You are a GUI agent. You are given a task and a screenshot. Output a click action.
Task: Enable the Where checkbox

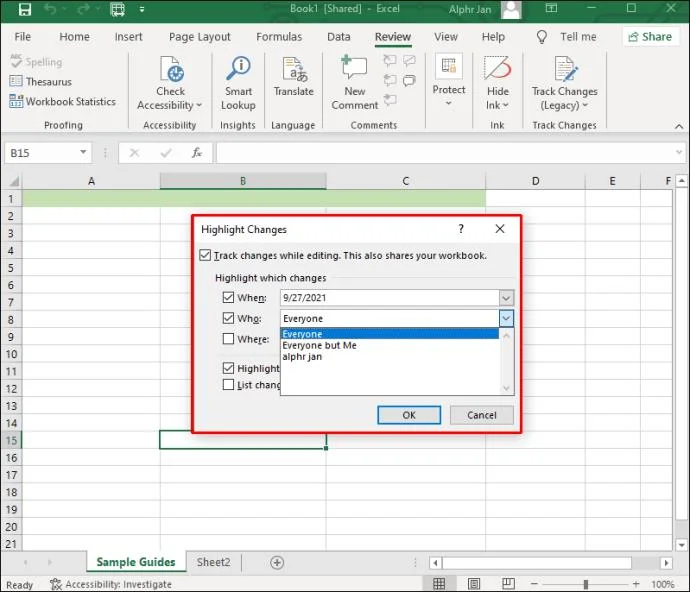click(228, 338)
